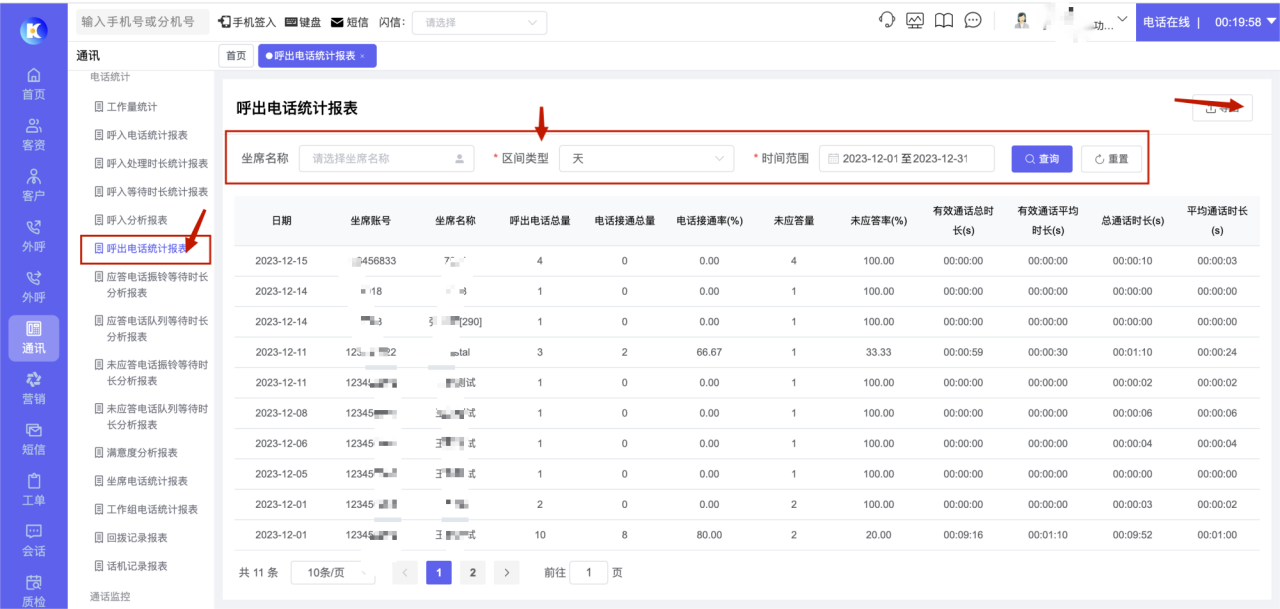Image resolution: width=1280 pixels, height=609 pixels.
Task: Click the 电话接通率(%) column header
Action: tap(709, 220)
